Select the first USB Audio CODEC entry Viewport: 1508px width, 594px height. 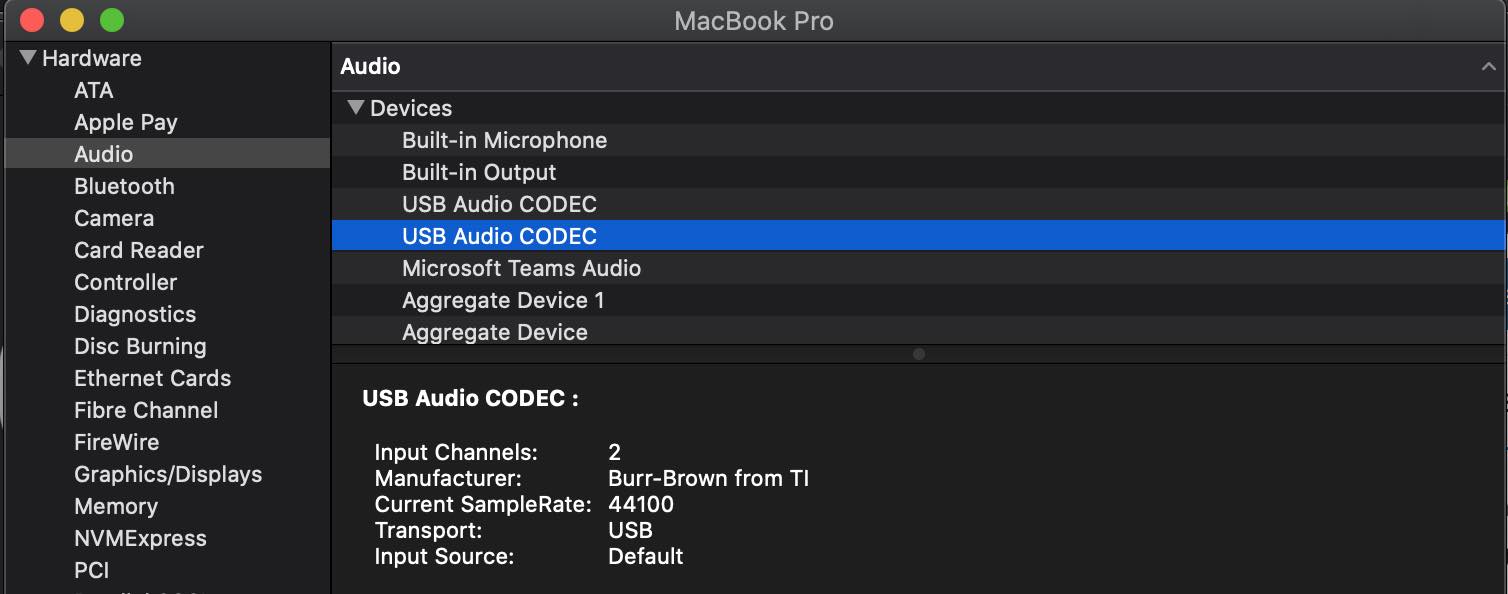coord(918,204)
